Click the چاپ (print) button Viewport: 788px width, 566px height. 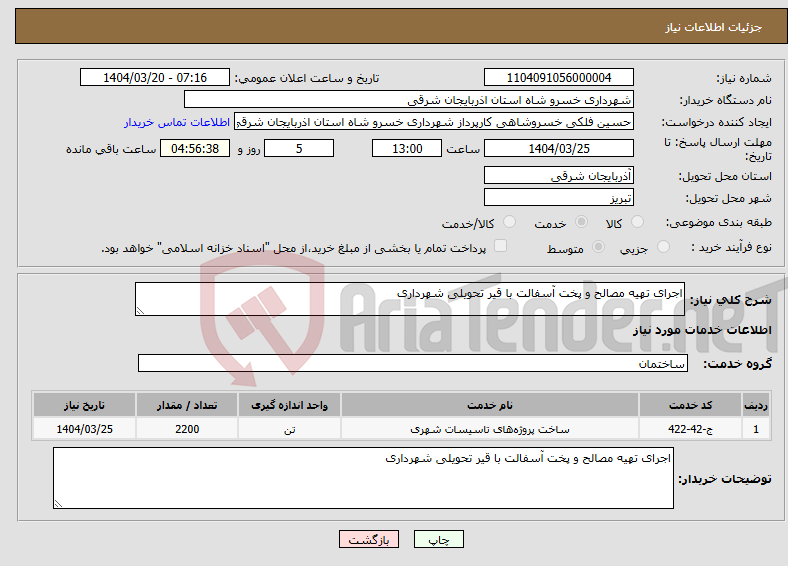coord(439,539)
